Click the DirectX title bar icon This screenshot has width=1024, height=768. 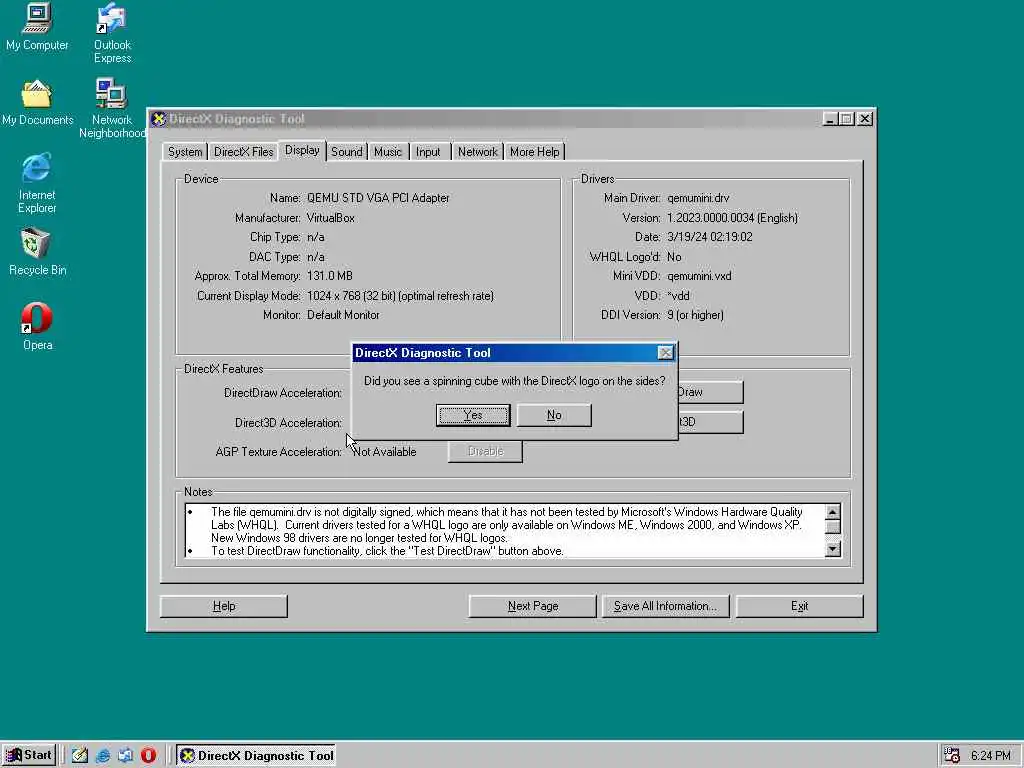click(158, 119)
